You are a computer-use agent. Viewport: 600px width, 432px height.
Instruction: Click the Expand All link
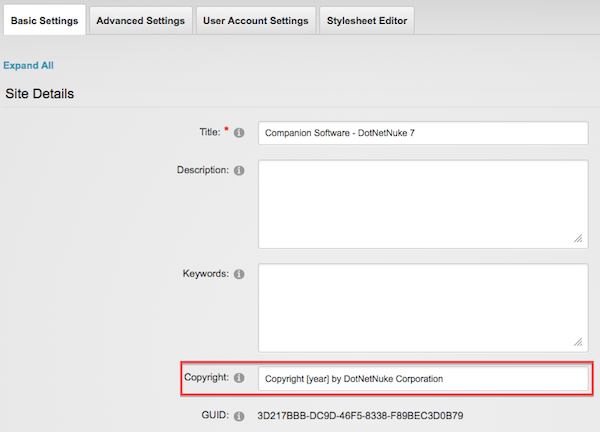pyautogui.click(x=29, y=66)
